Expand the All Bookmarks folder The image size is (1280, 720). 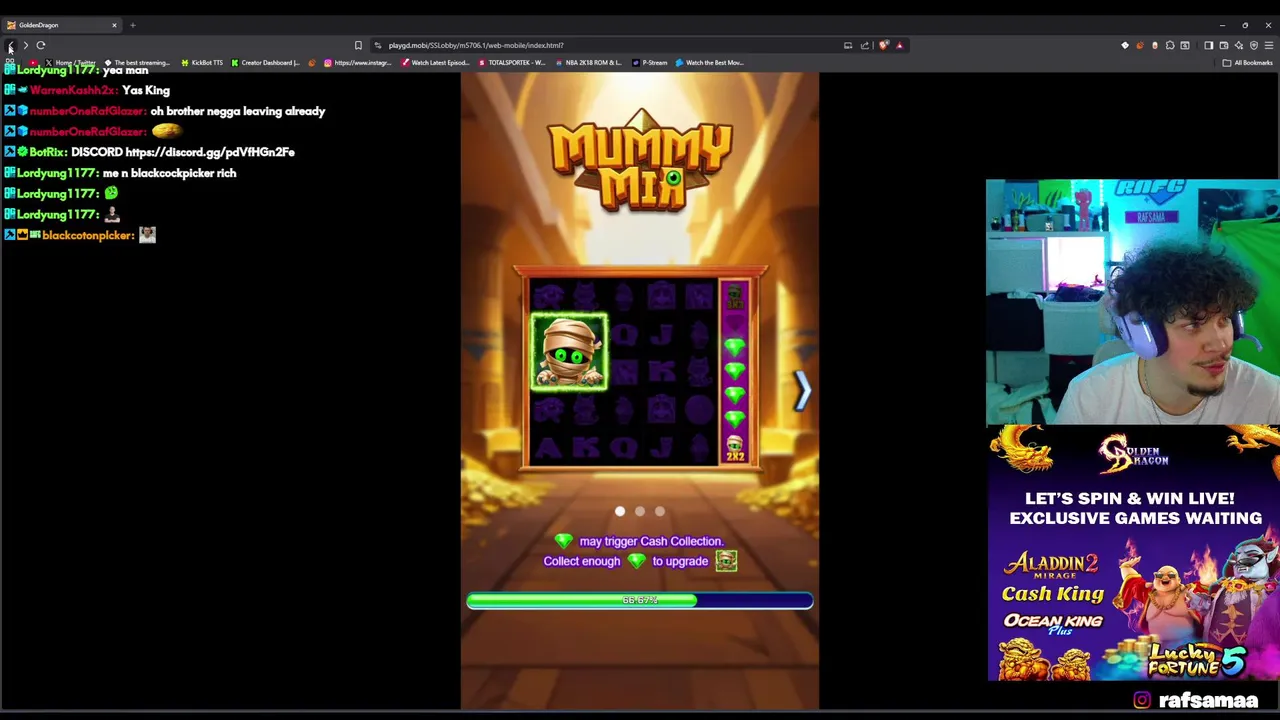click(x=1247, y=62)
